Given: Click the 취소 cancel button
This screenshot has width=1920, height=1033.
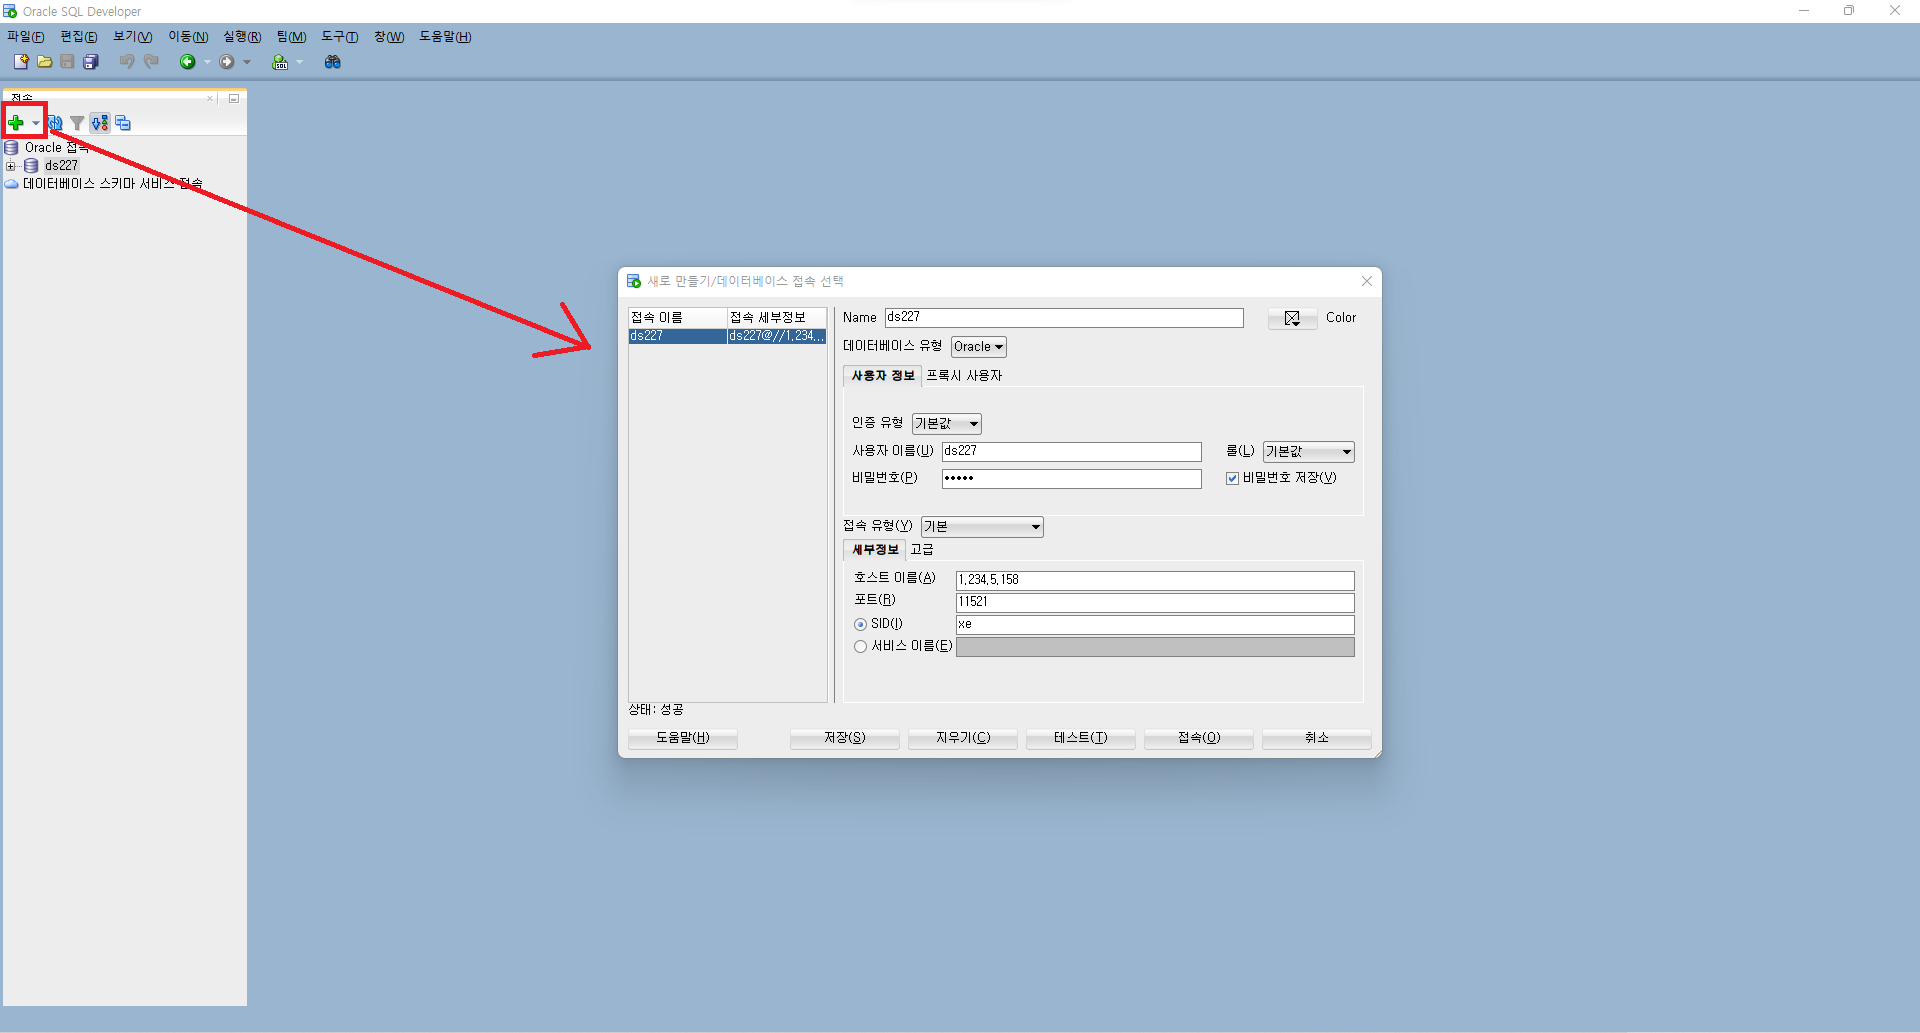Looking at the screenshot, I should pyautogui.click(x=1317, y=738).
